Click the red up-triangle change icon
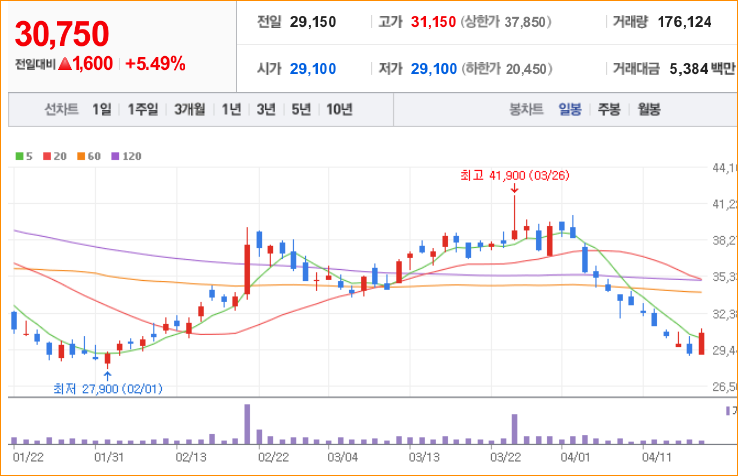The image size is (738, 476). click(x=65, y=64)
